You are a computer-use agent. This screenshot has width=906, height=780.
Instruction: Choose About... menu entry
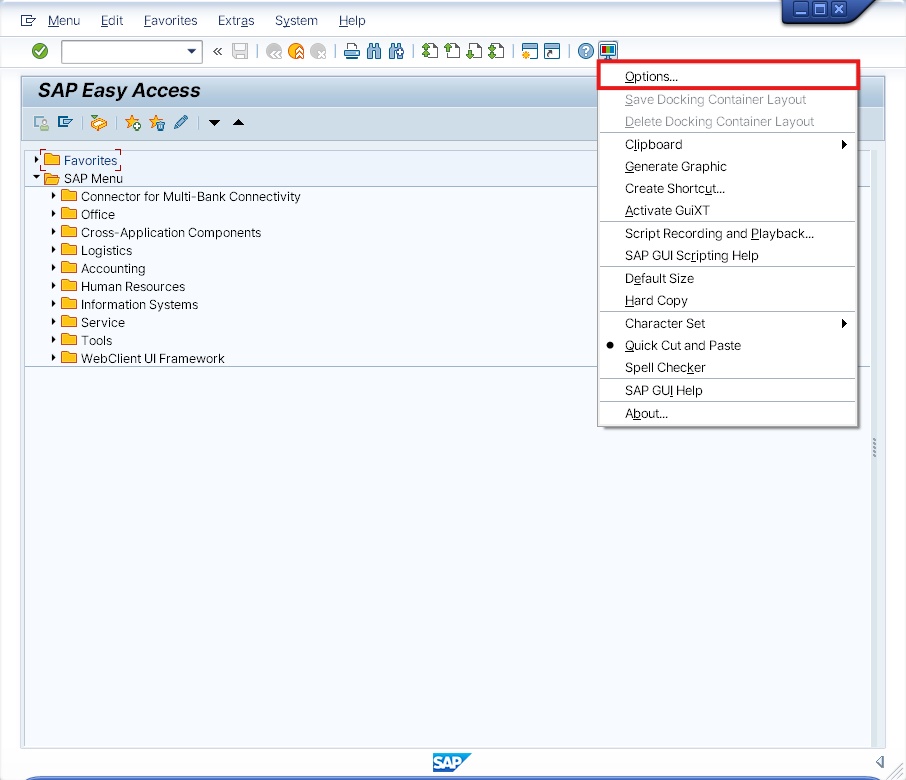coord(727,414)
